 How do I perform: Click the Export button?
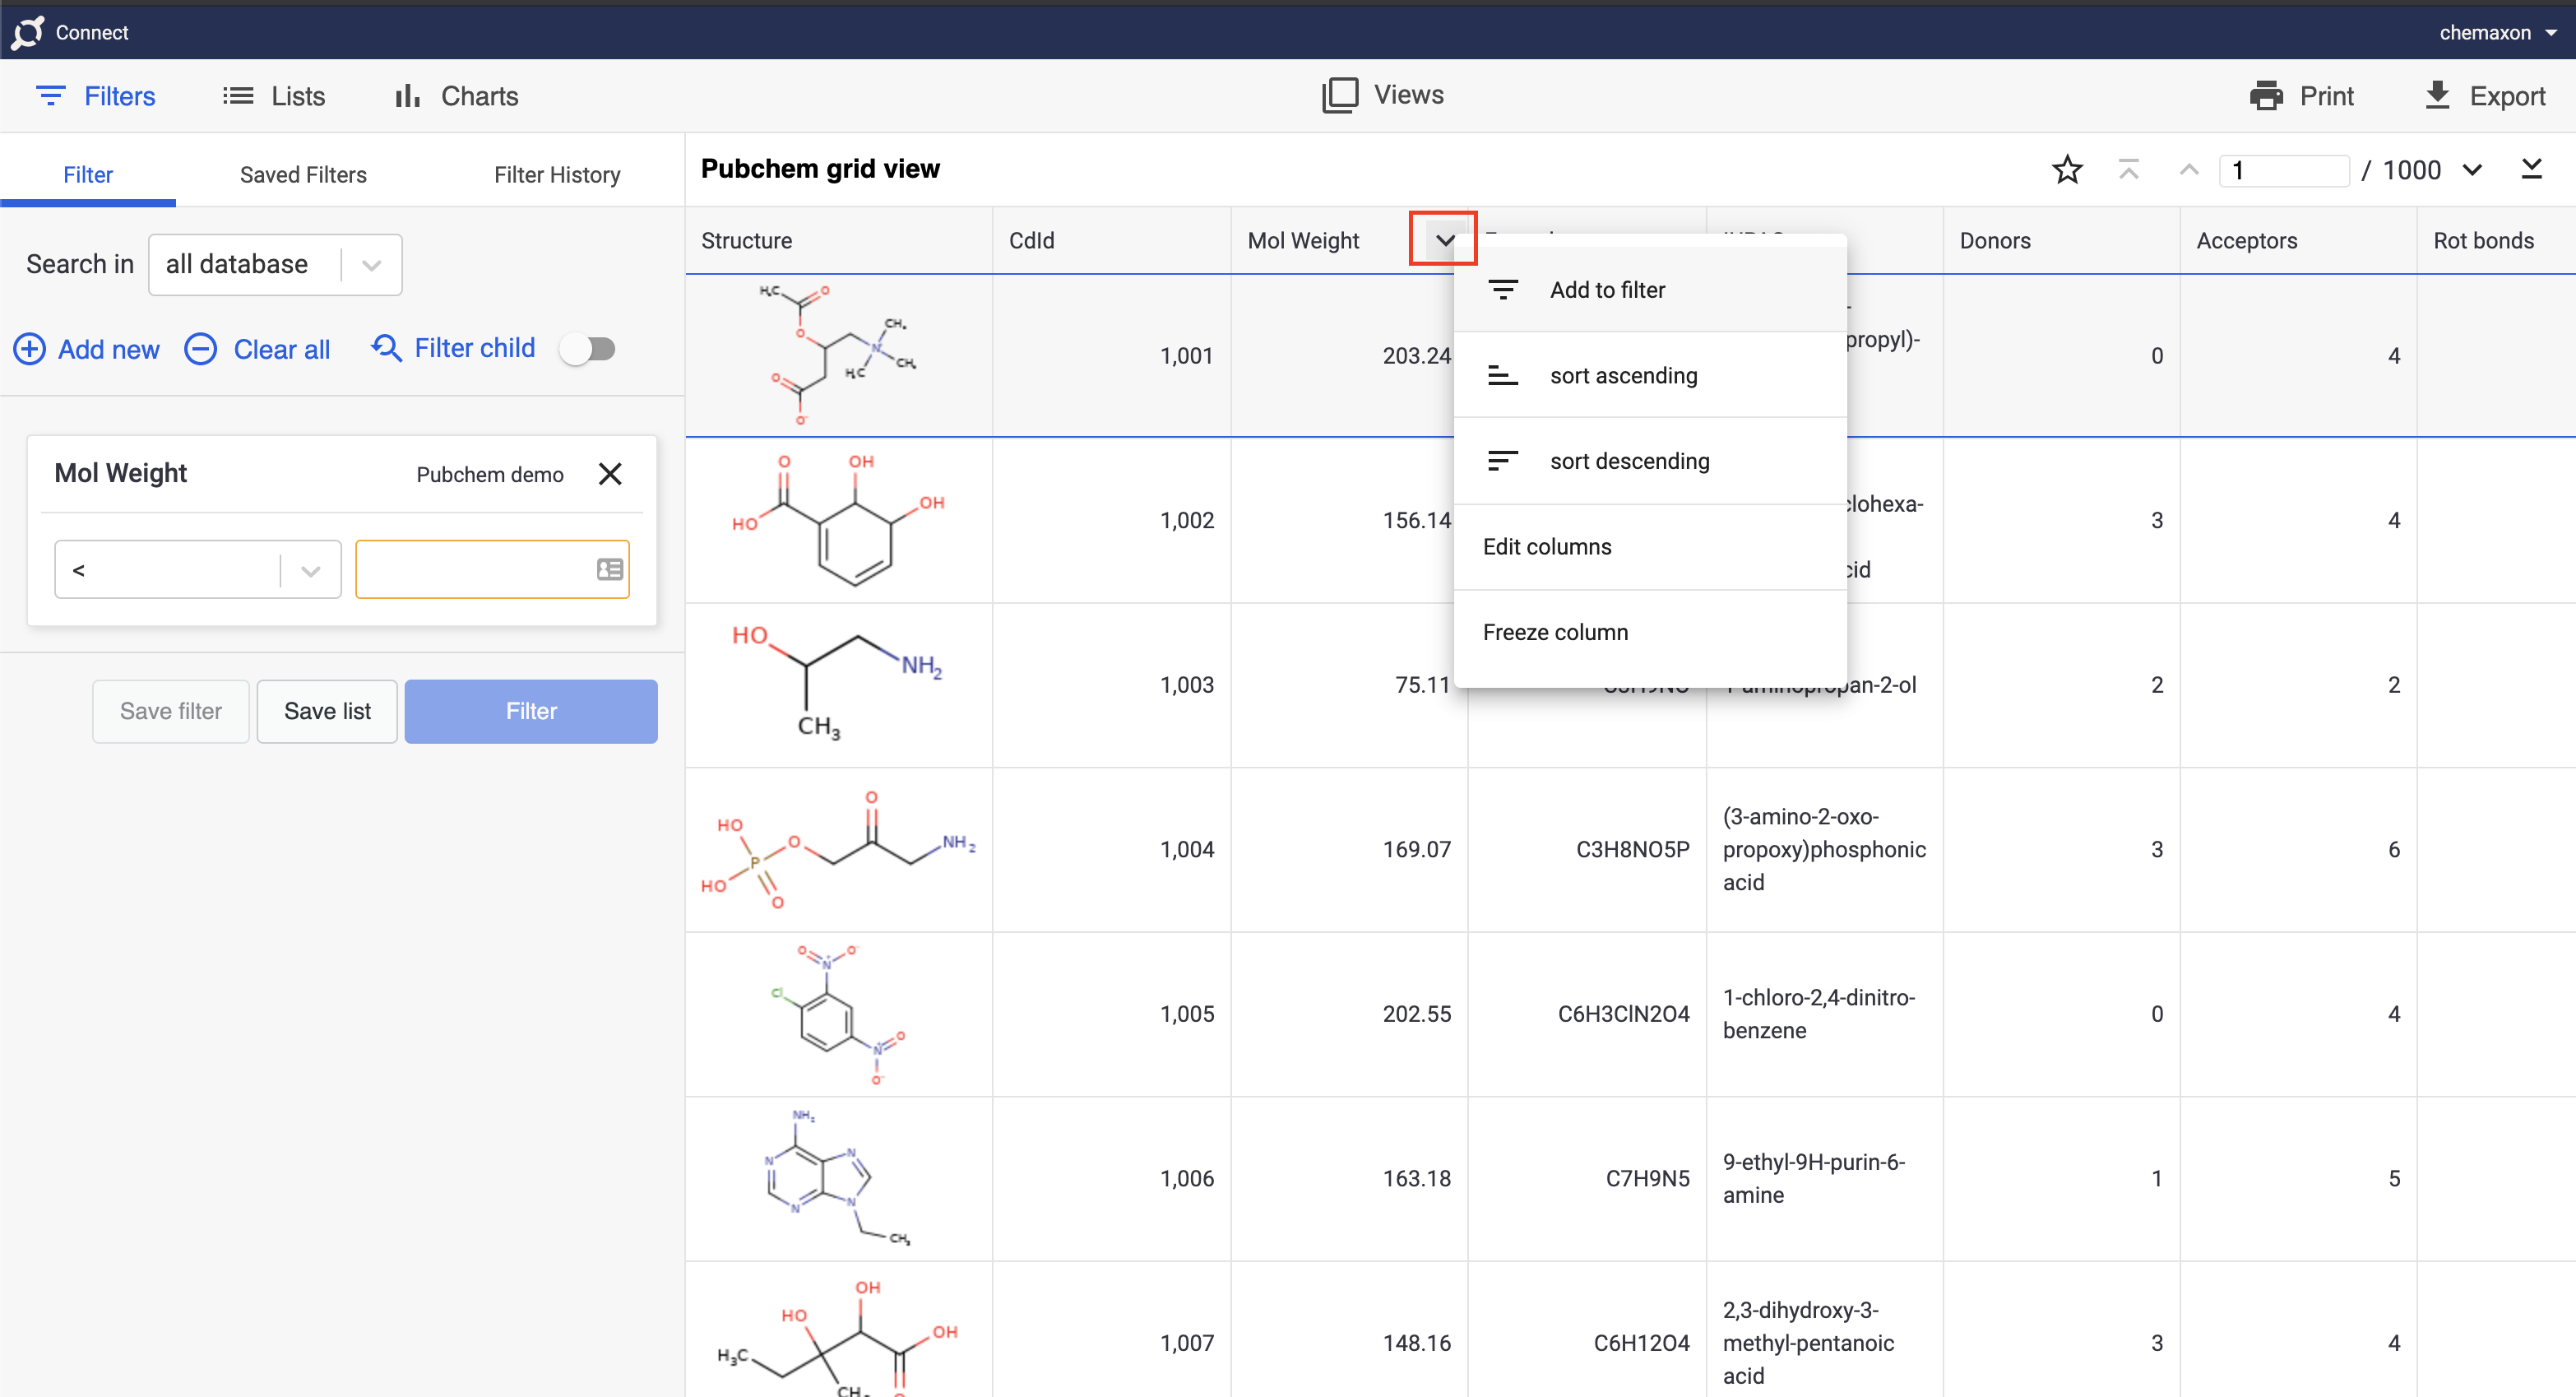point(2486,96)
